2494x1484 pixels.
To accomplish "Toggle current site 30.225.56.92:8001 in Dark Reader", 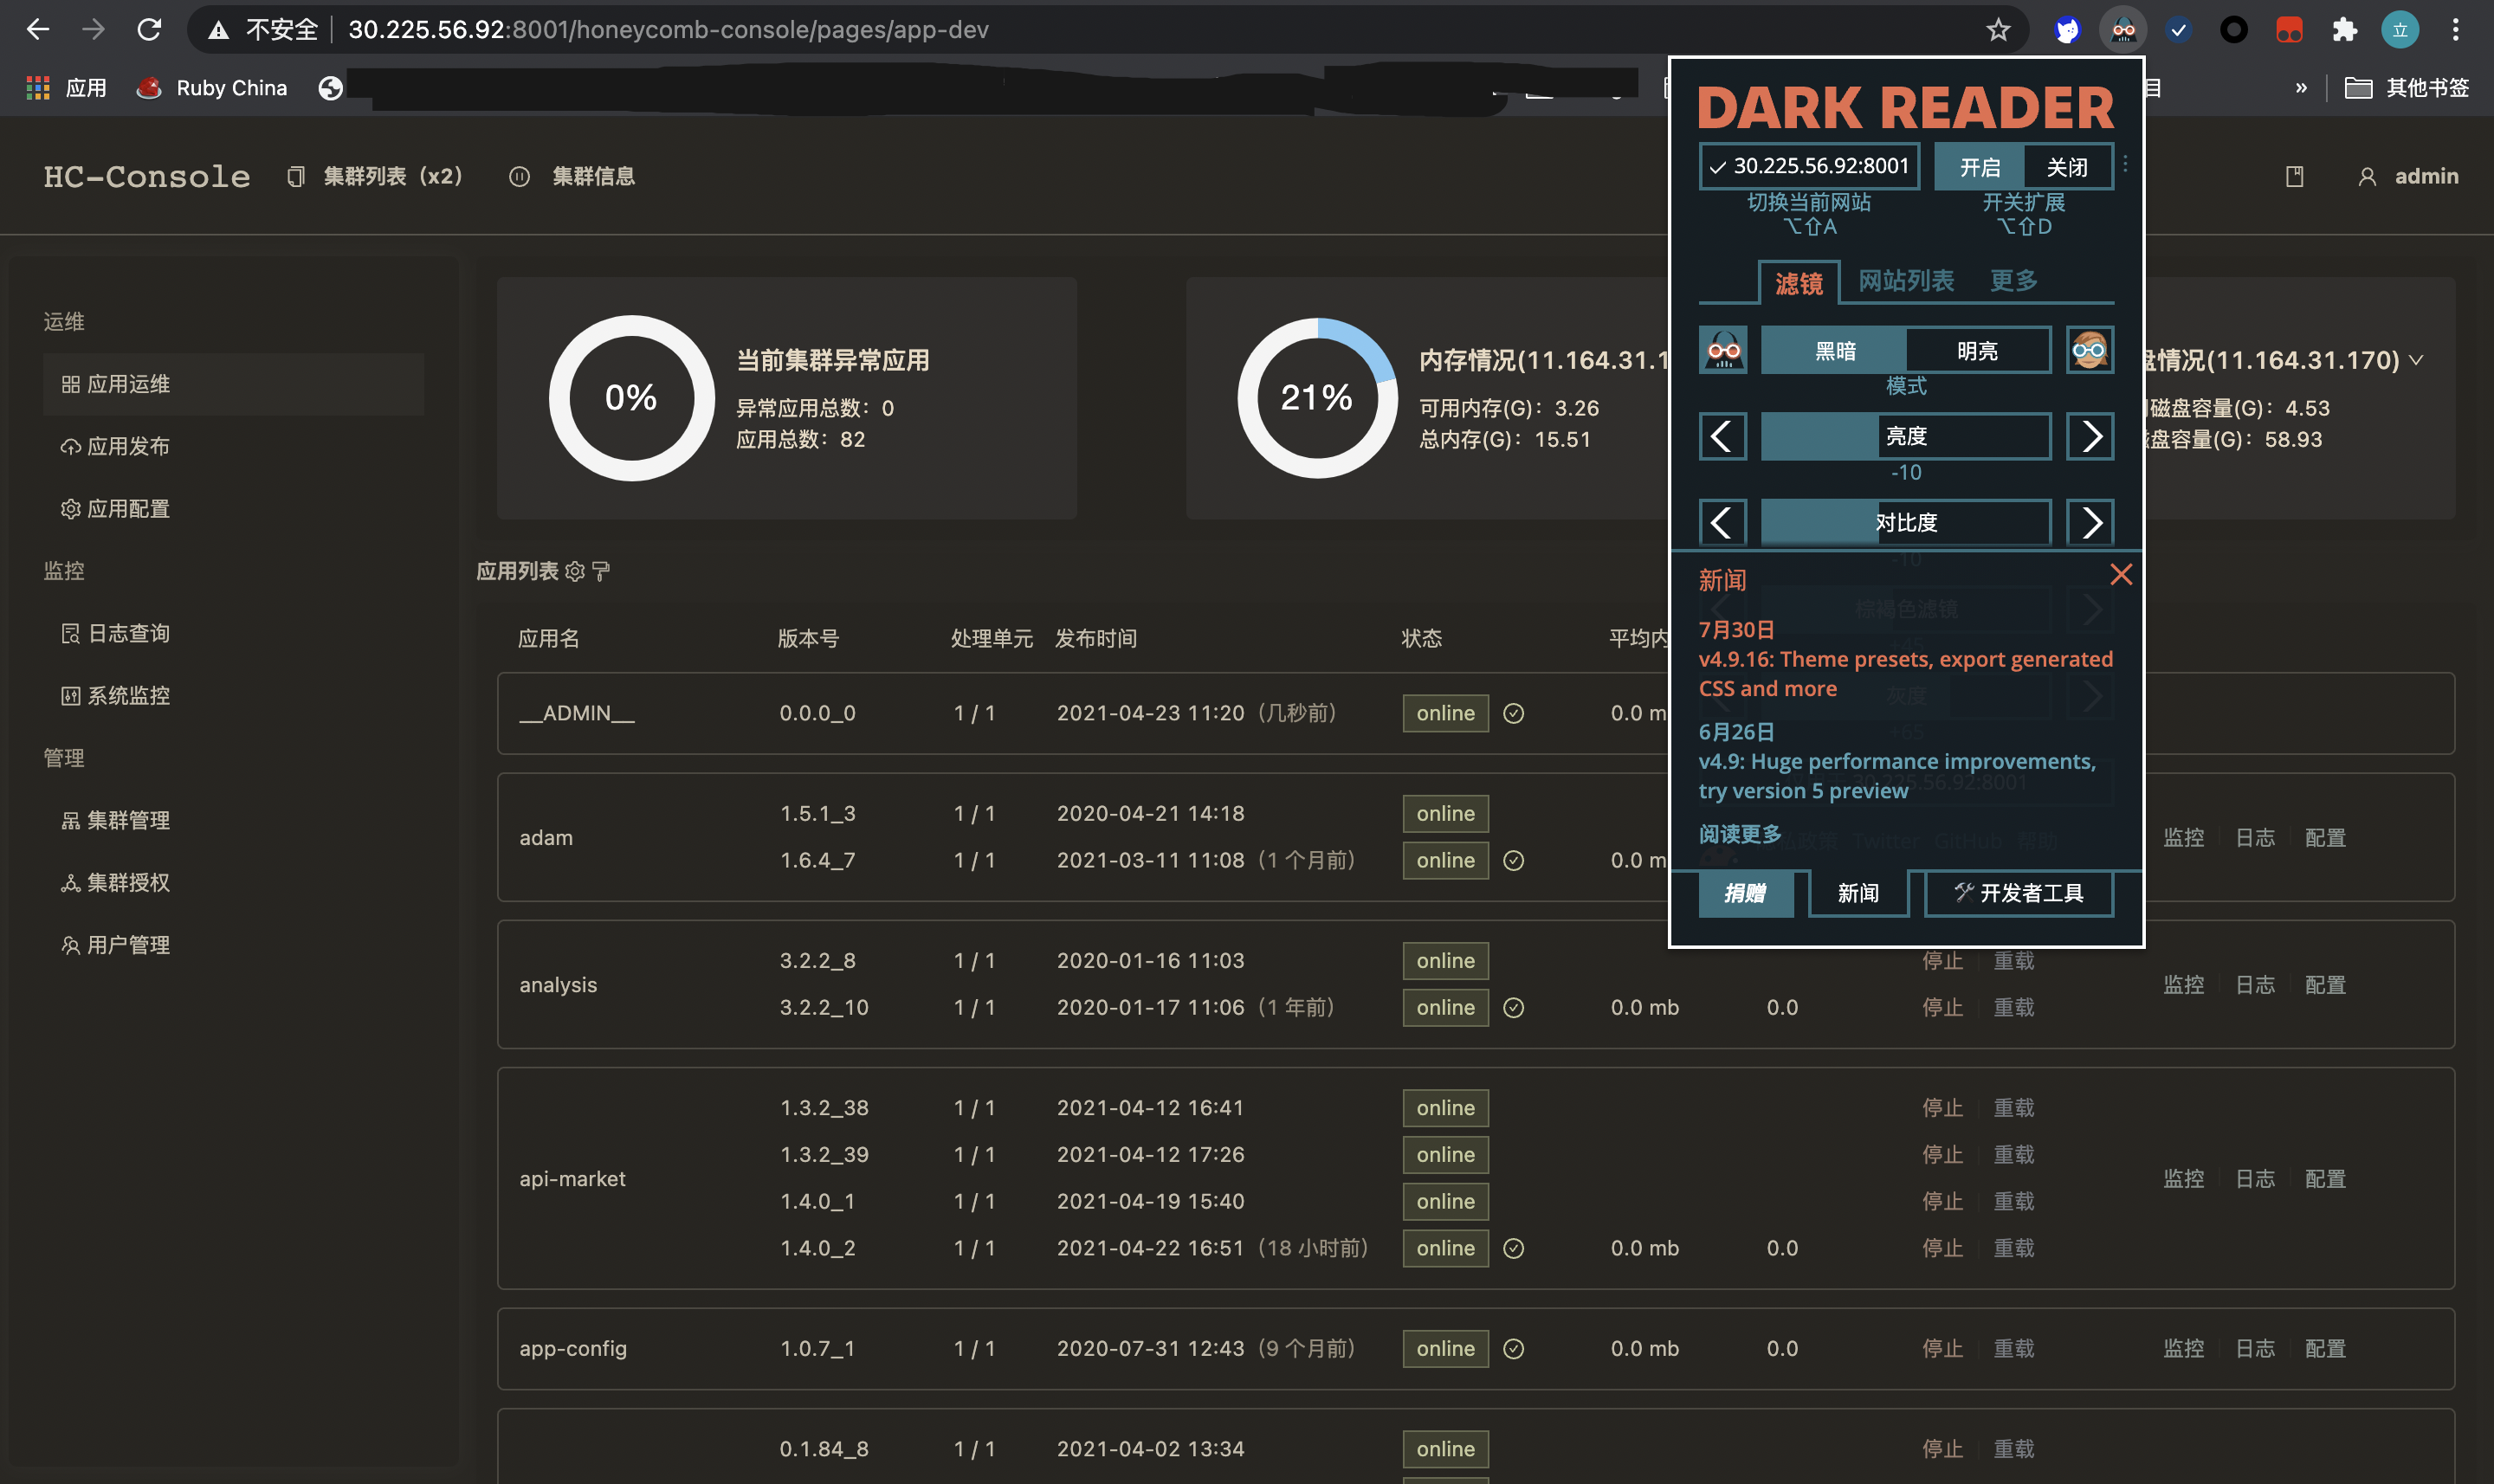I will click(x=1809, y=166).
